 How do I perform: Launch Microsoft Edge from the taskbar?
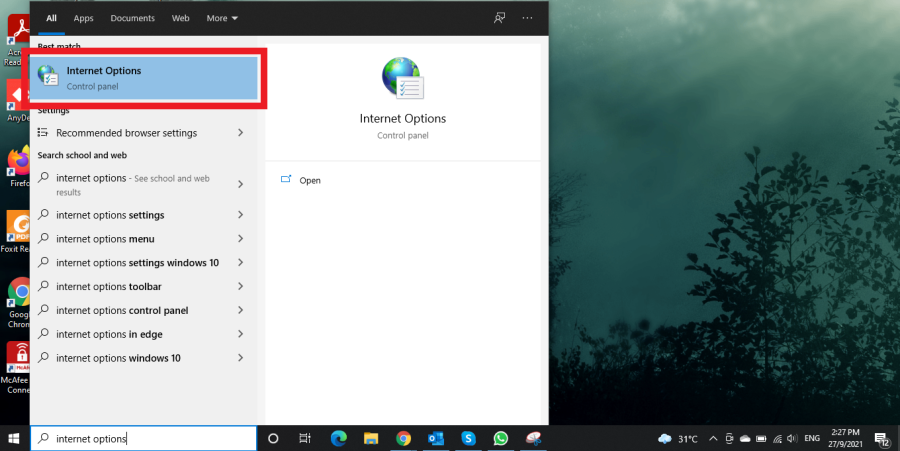pos(339,438)
